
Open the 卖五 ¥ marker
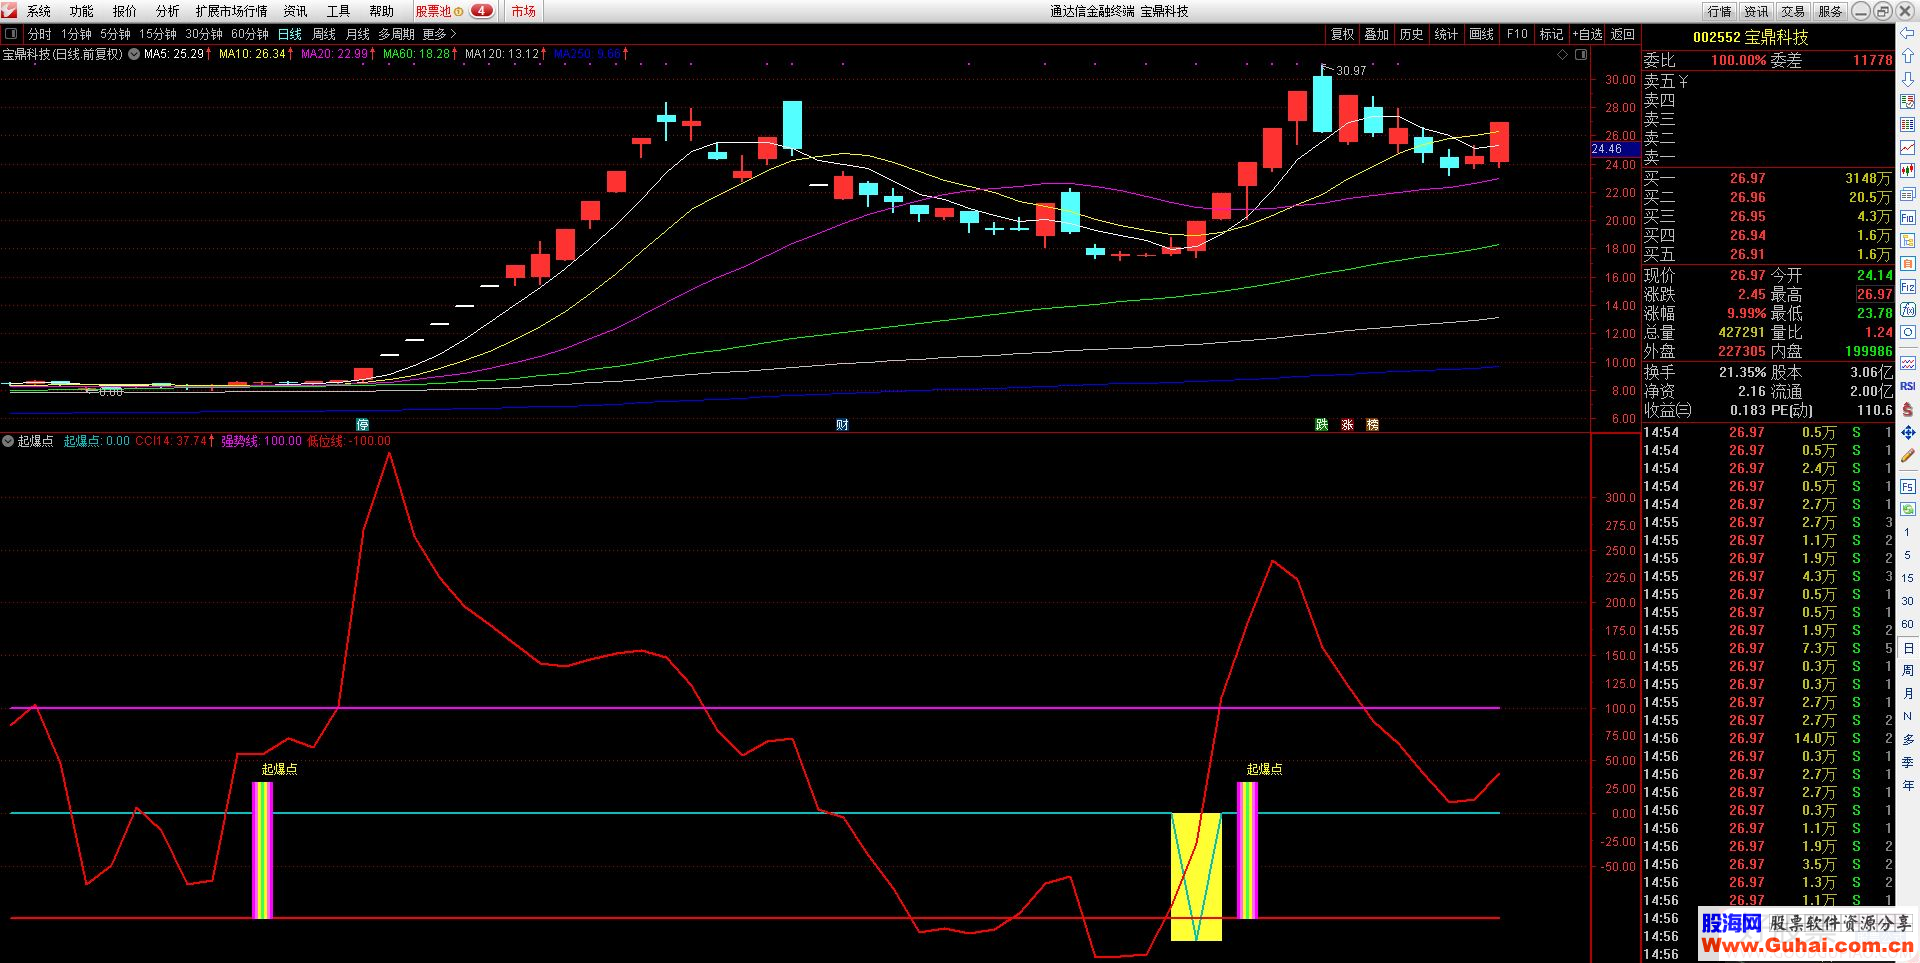[1683, 81]
